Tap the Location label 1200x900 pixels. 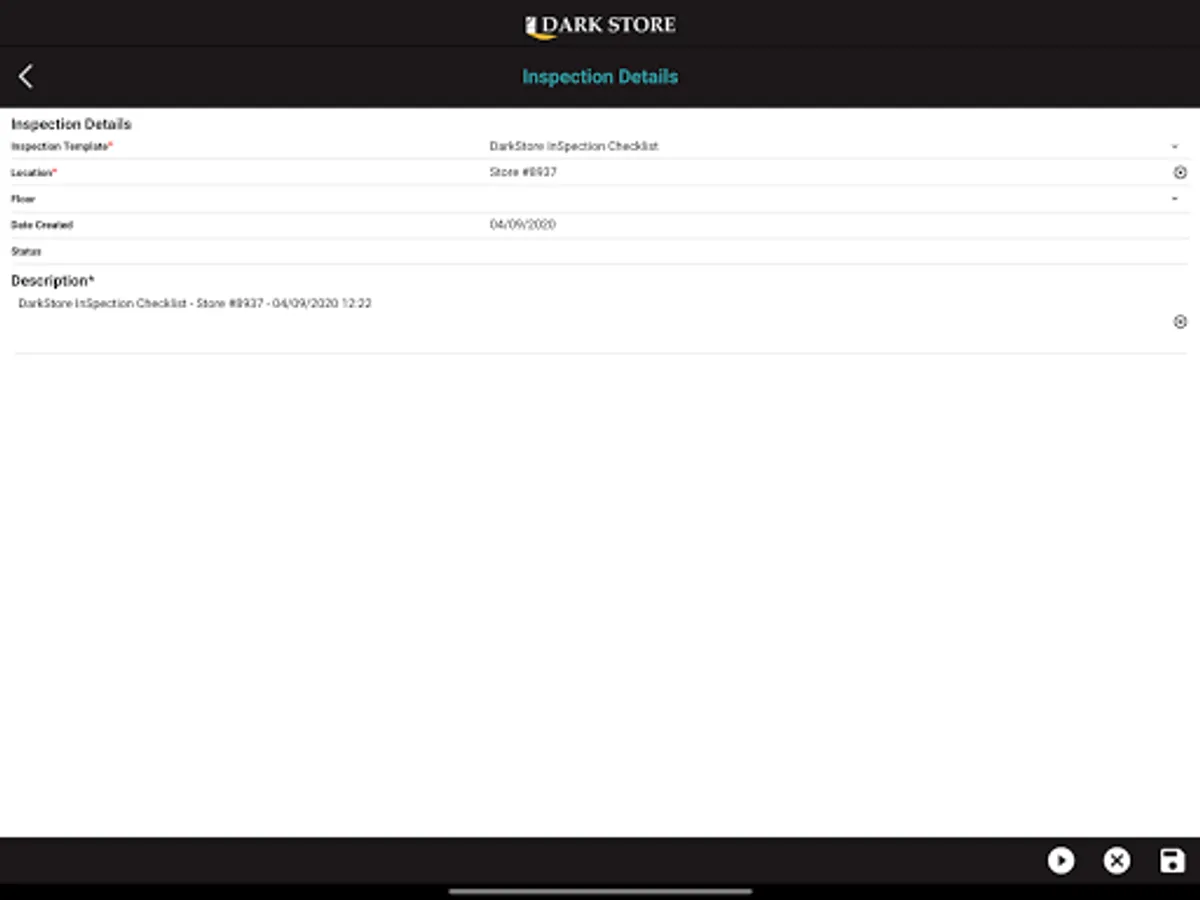[x=33, y=172]
